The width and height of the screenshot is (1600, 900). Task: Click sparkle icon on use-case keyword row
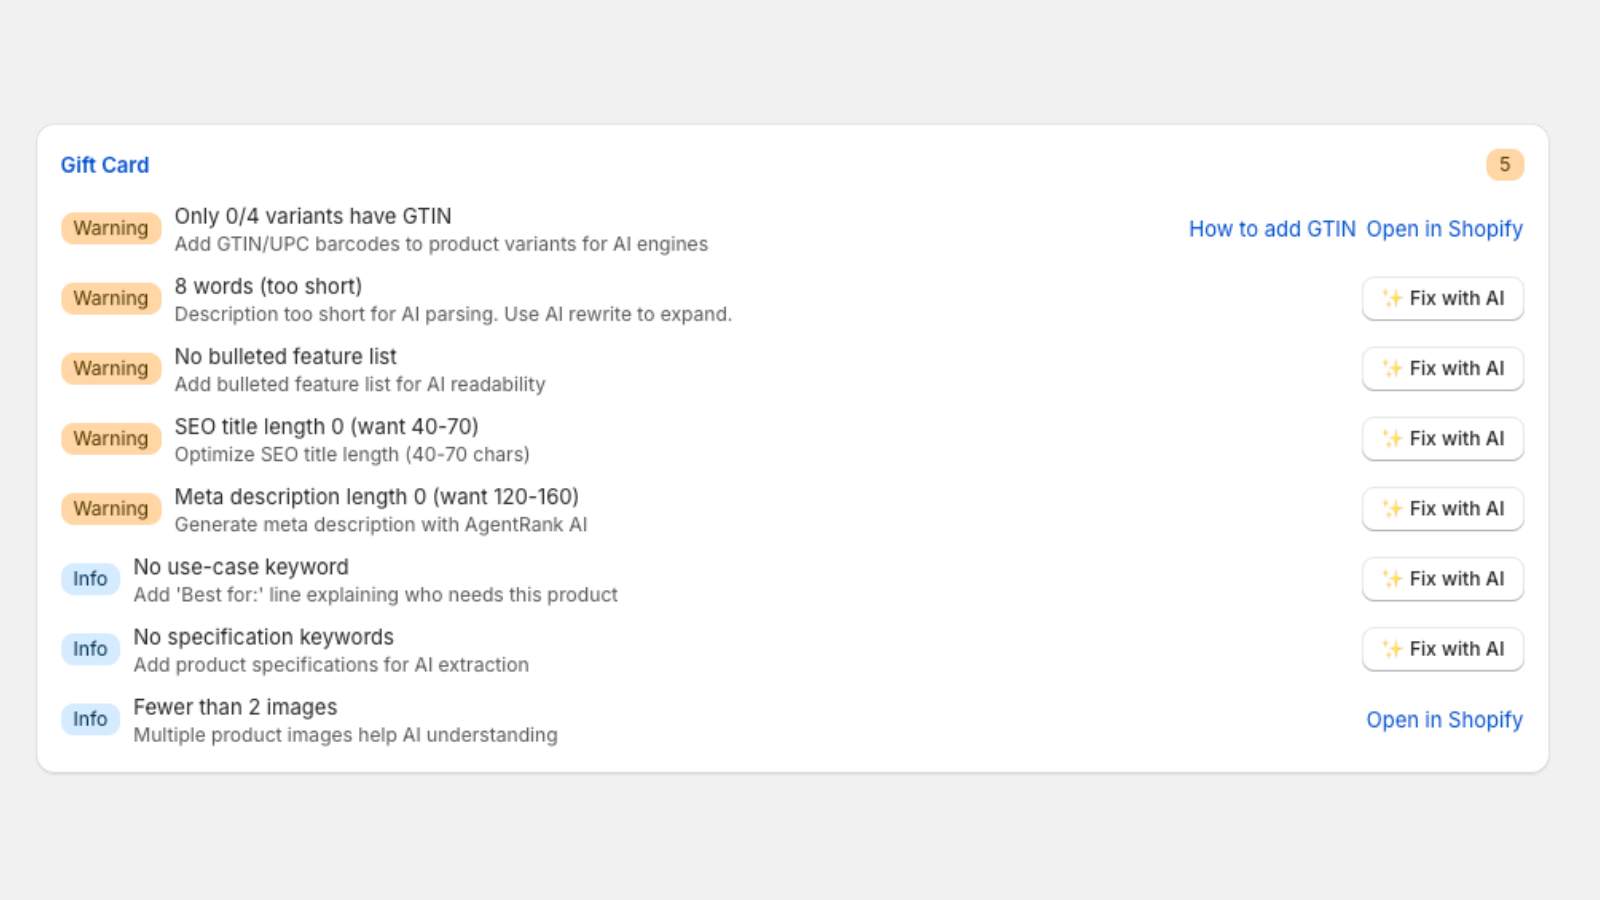1392,578
